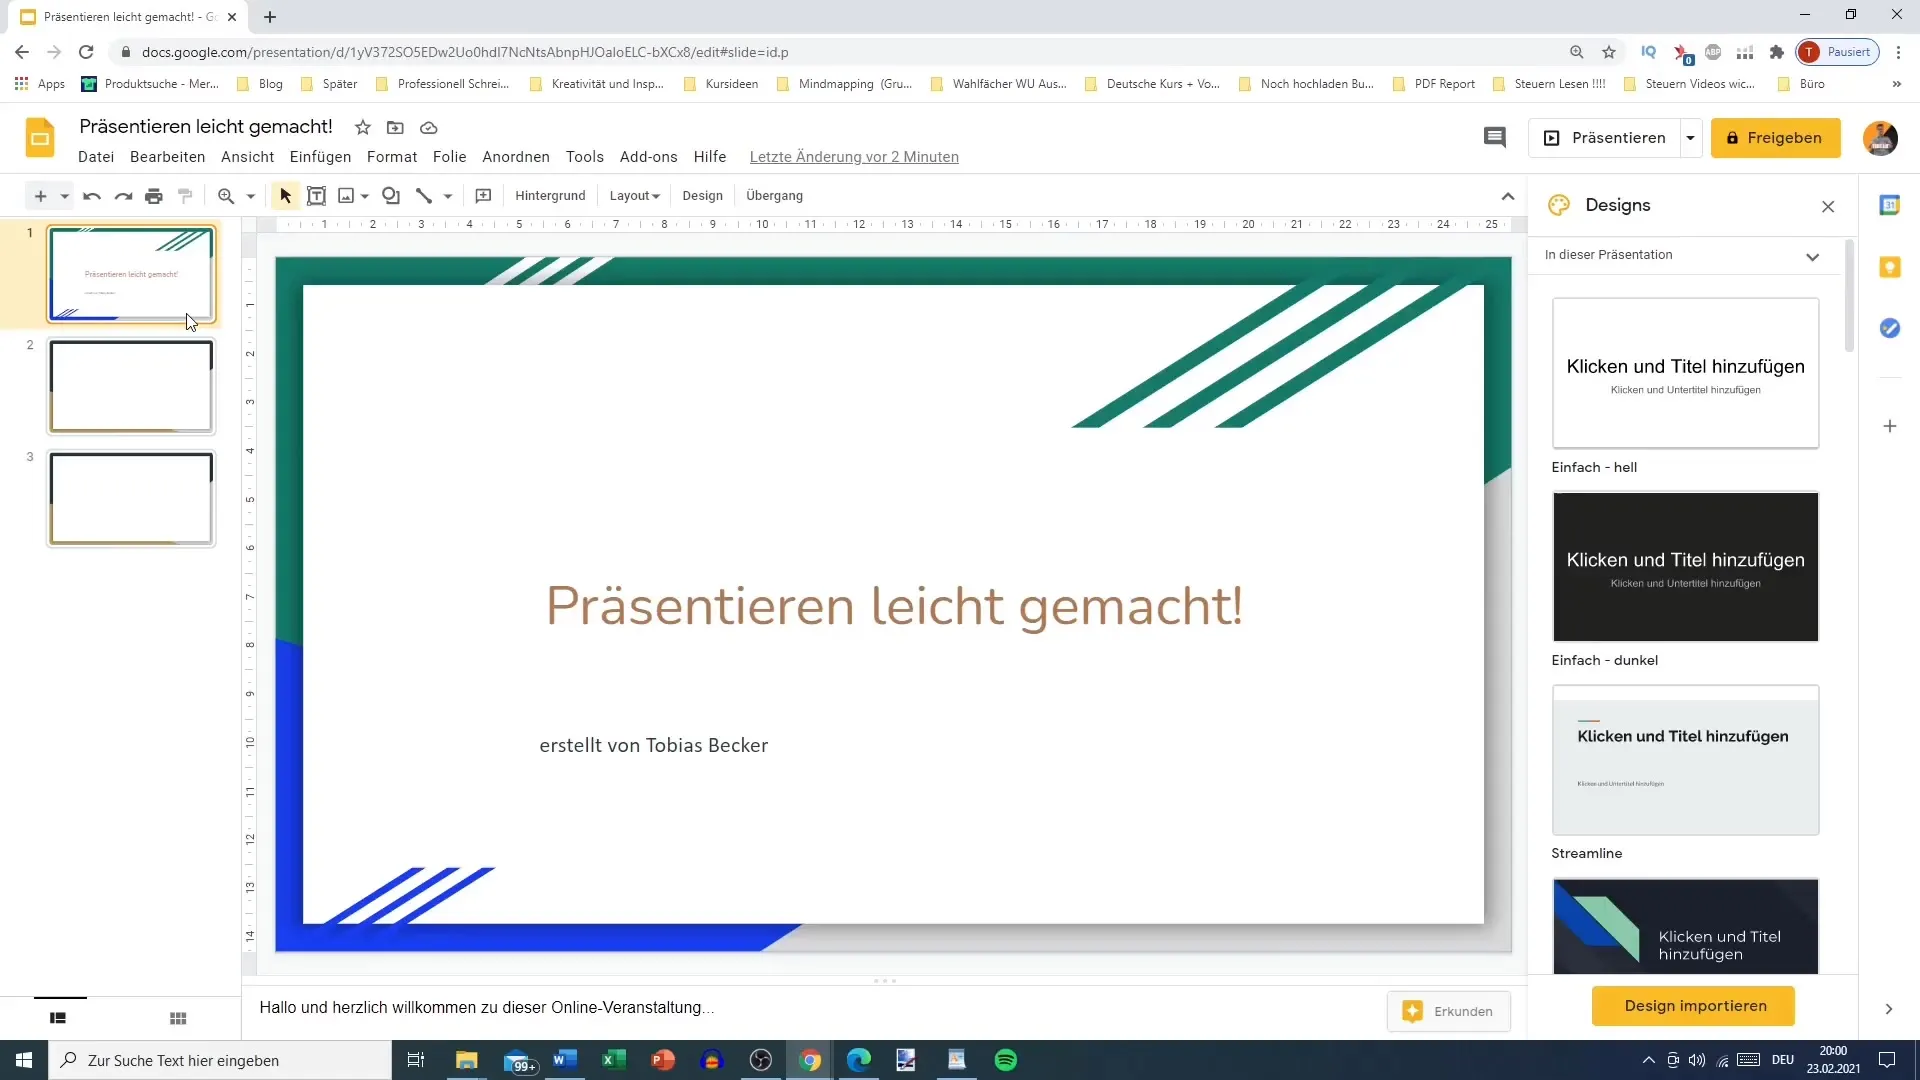Screen dimensions: 1920x1080
Task: Click the zoom magnifier icon
Action: [x=226, y=196]
